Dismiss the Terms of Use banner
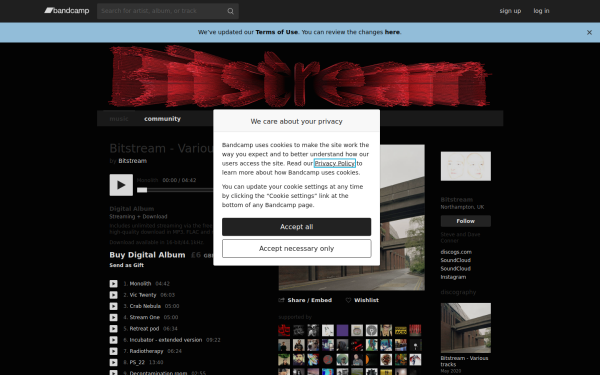 point(589,33)
